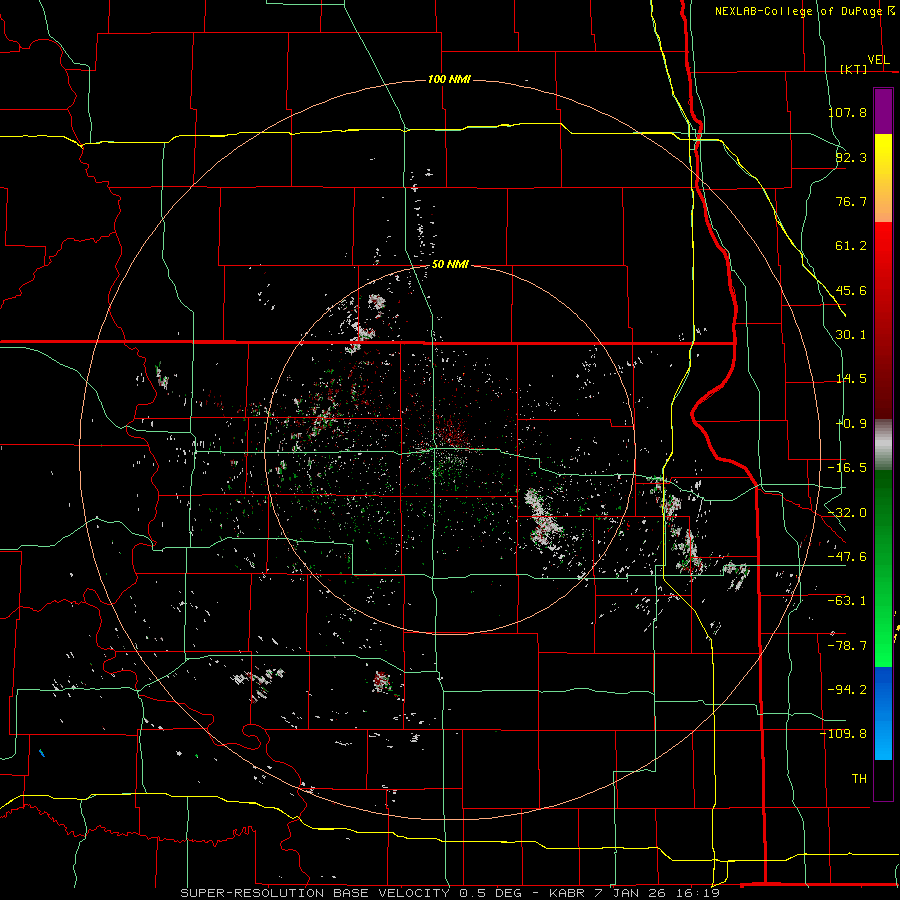Viewport: 900px width, 900px height.
Task: Select the -78.7 velocity scale value
Action: coord(847,646)
